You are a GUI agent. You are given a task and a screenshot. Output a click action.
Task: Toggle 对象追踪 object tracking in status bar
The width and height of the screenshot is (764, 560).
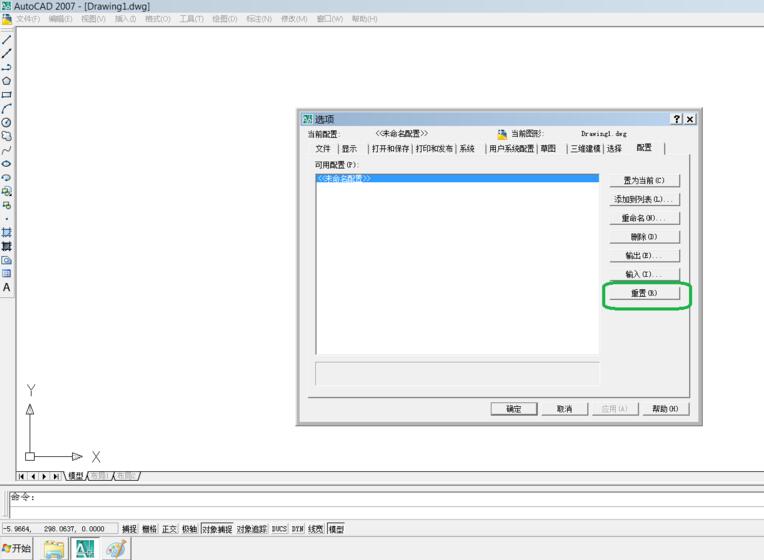click(x=252, y=529)
